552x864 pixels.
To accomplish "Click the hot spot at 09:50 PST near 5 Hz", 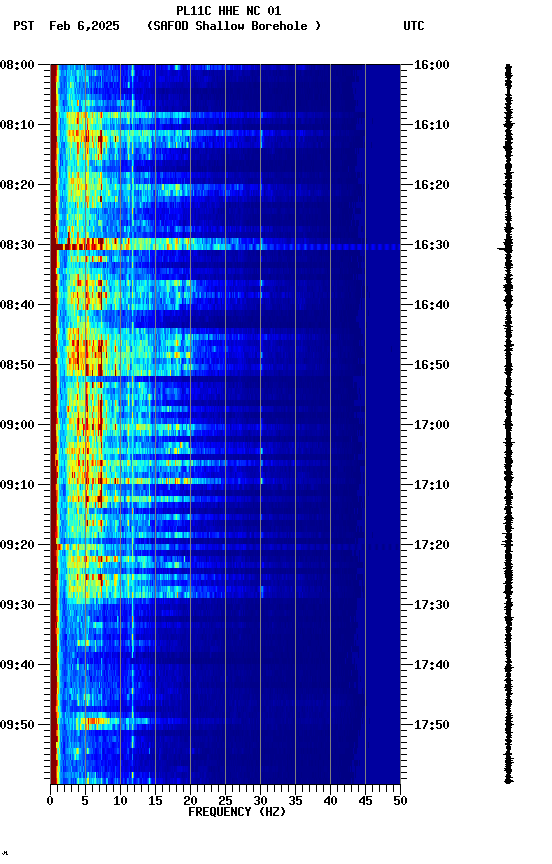I will (x=95, y=721).
